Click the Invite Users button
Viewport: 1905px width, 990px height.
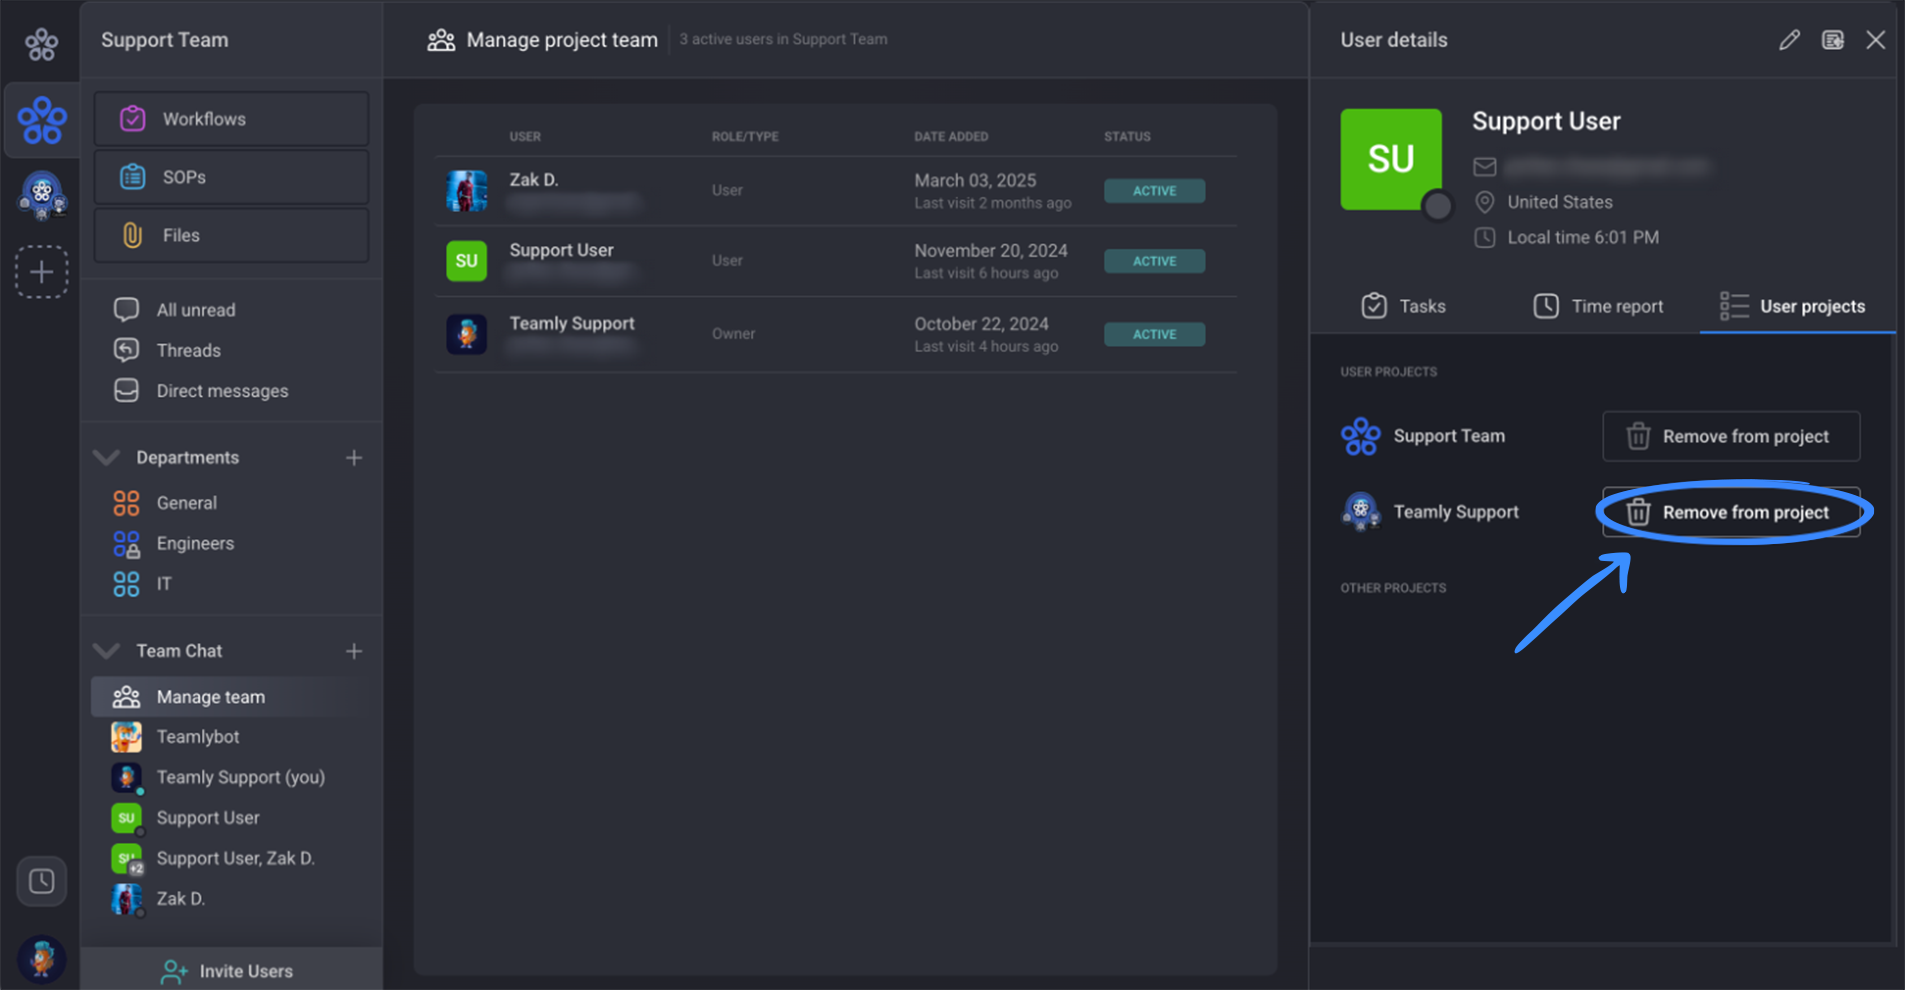tap(231, 970)
